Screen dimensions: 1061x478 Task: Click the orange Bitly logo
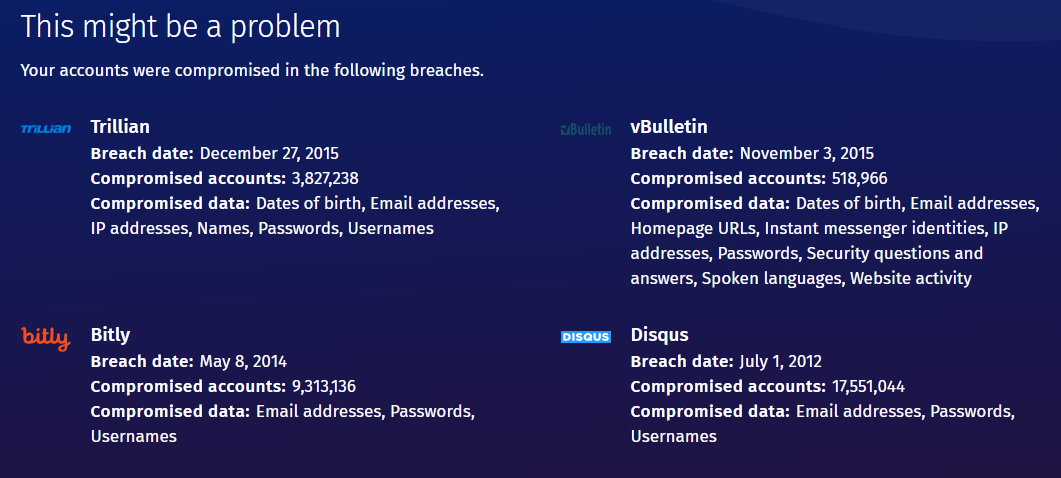tap(46, 338)
